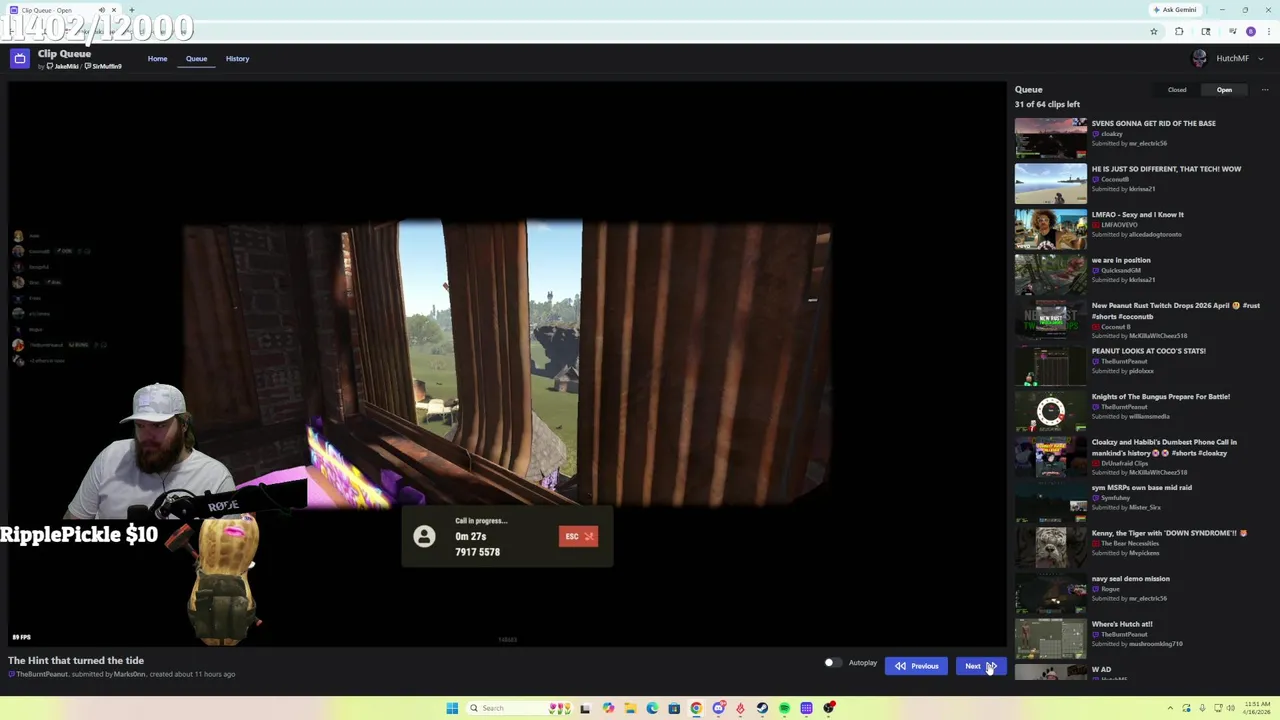This screenshot has height=720, width=1280.
Task: Skip to the Next clip
Action: tap(979, 666)
